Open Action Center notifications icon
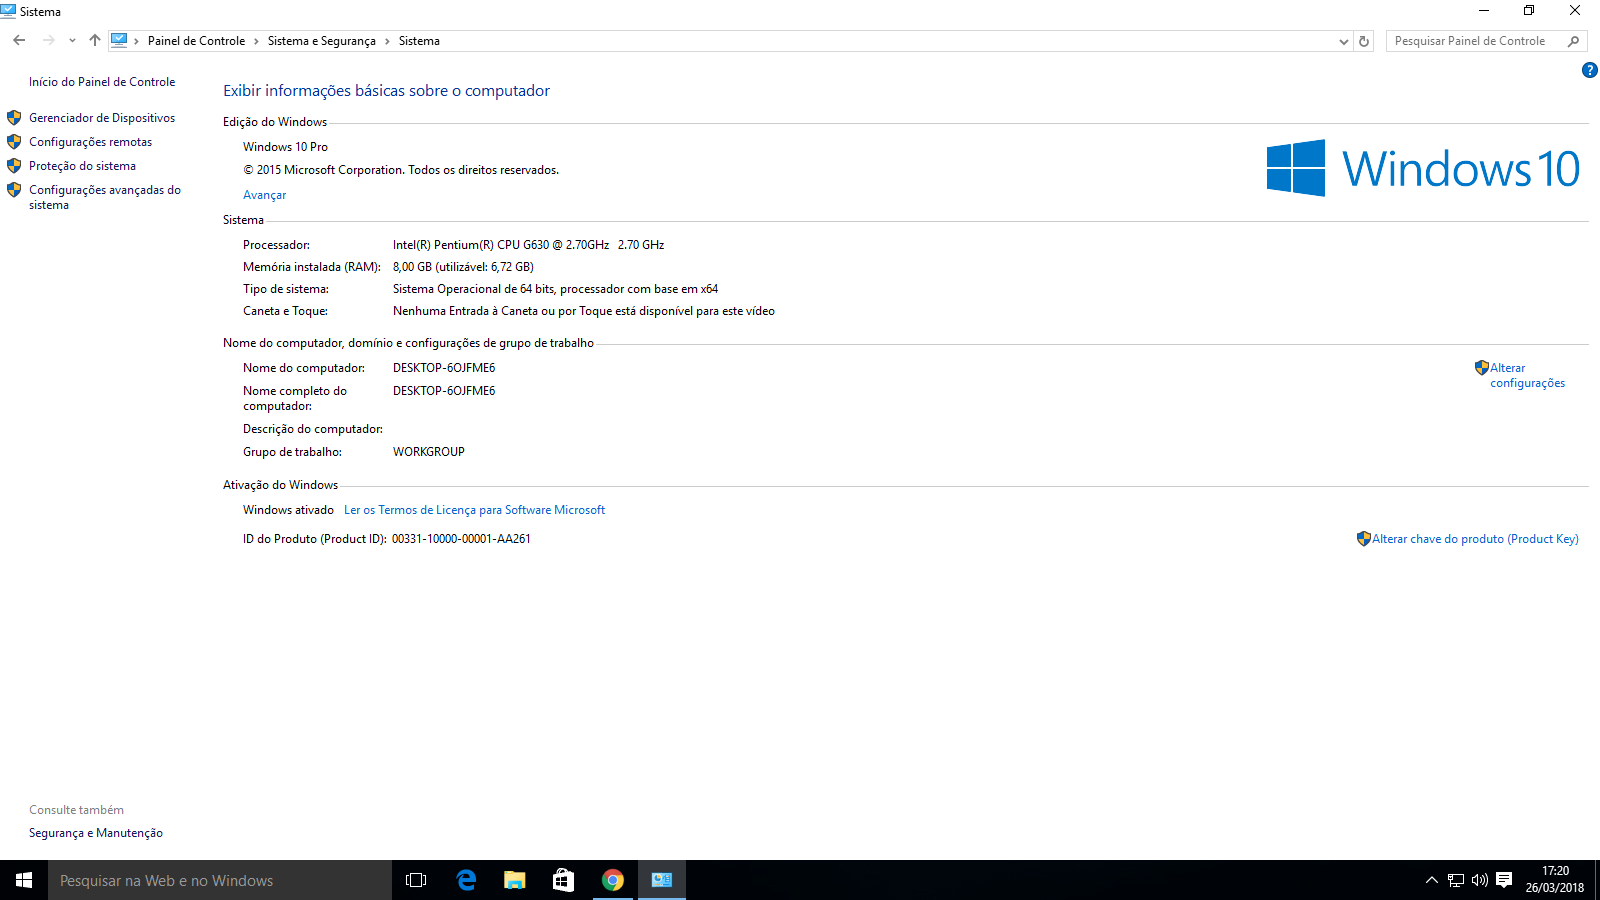 coord(1504,880)
